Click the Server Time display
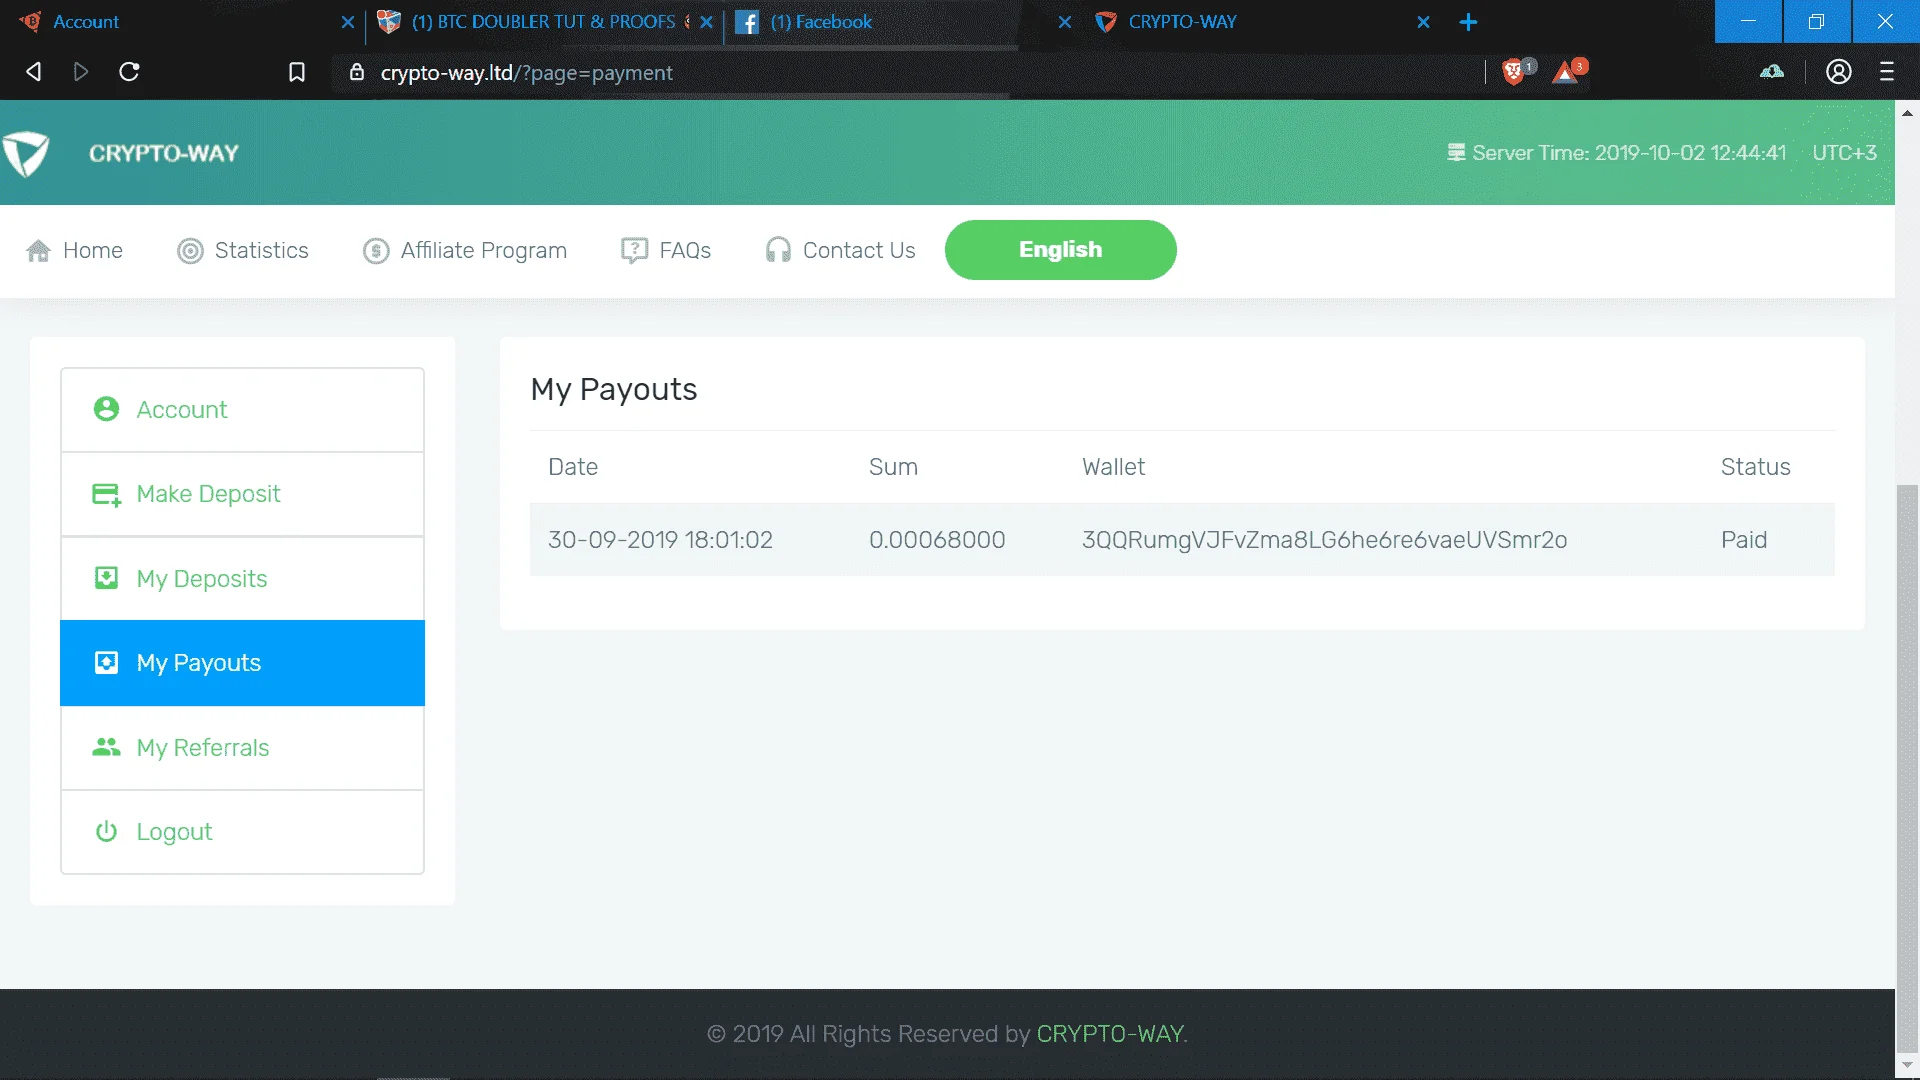This screenshot has width=1920, height=1080. pos(1617,153)
